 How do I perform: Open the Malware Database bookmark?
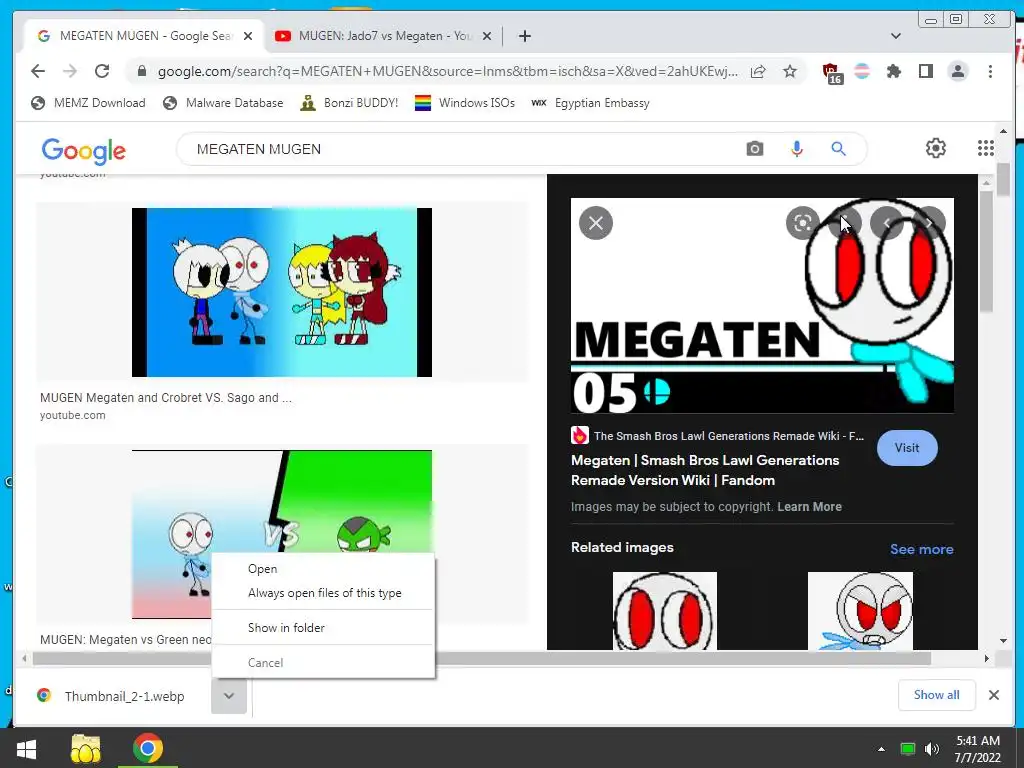(x=223, y=103)
